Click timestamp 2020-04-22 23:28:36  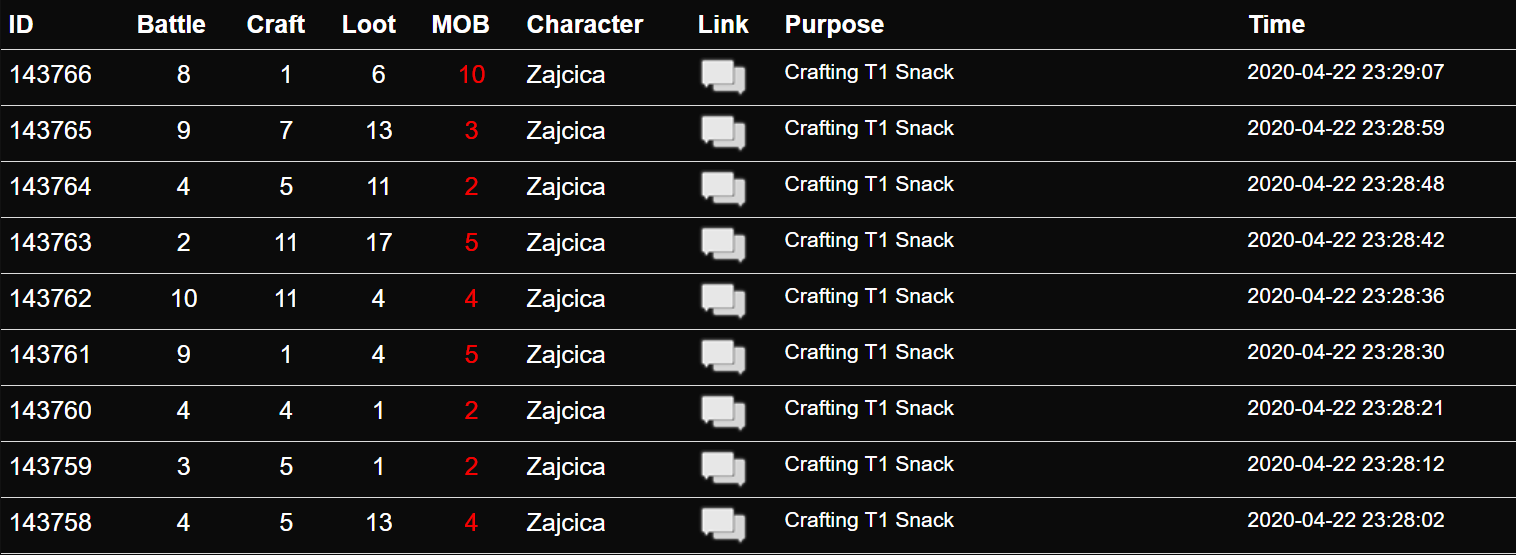tap(1346, 296)
